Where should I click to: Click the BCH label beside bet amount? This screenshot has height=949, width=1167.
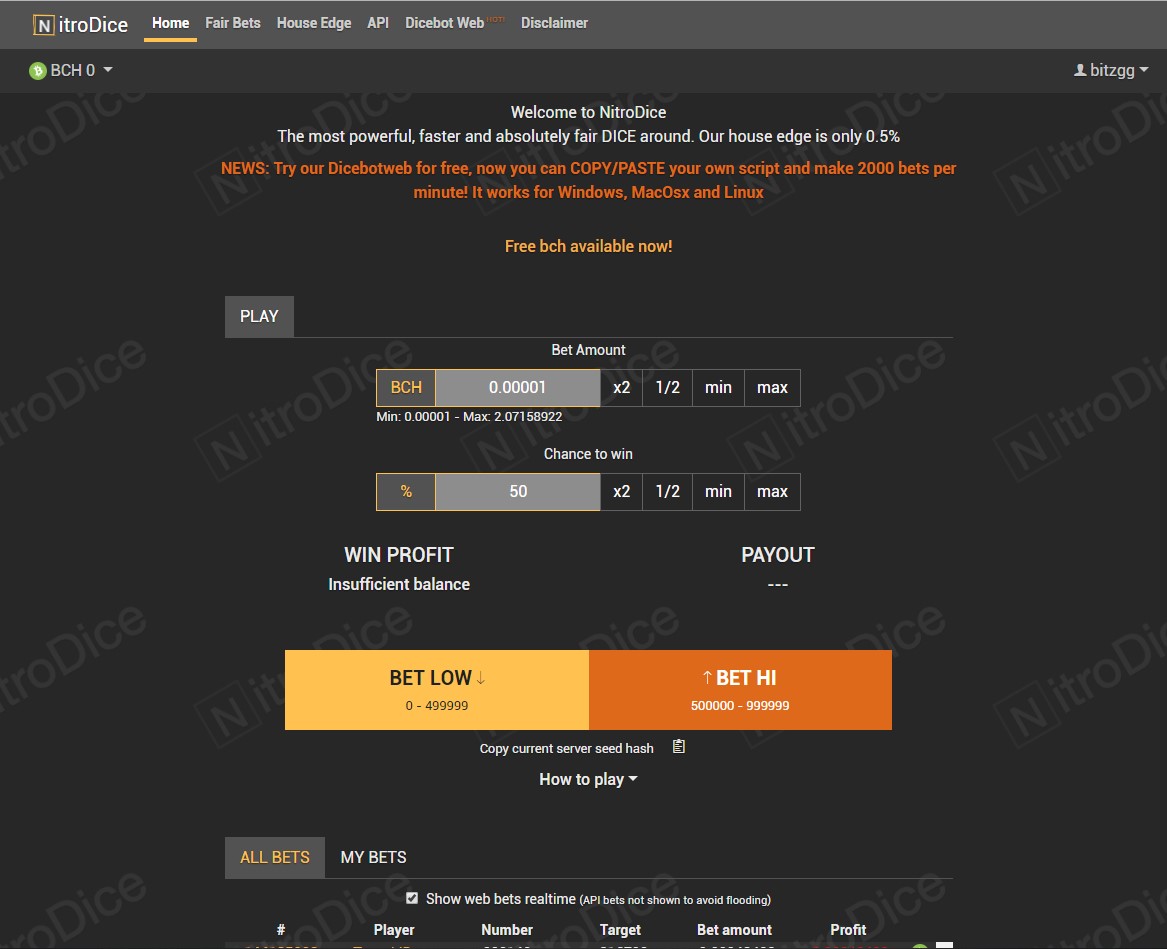point(406,388)
